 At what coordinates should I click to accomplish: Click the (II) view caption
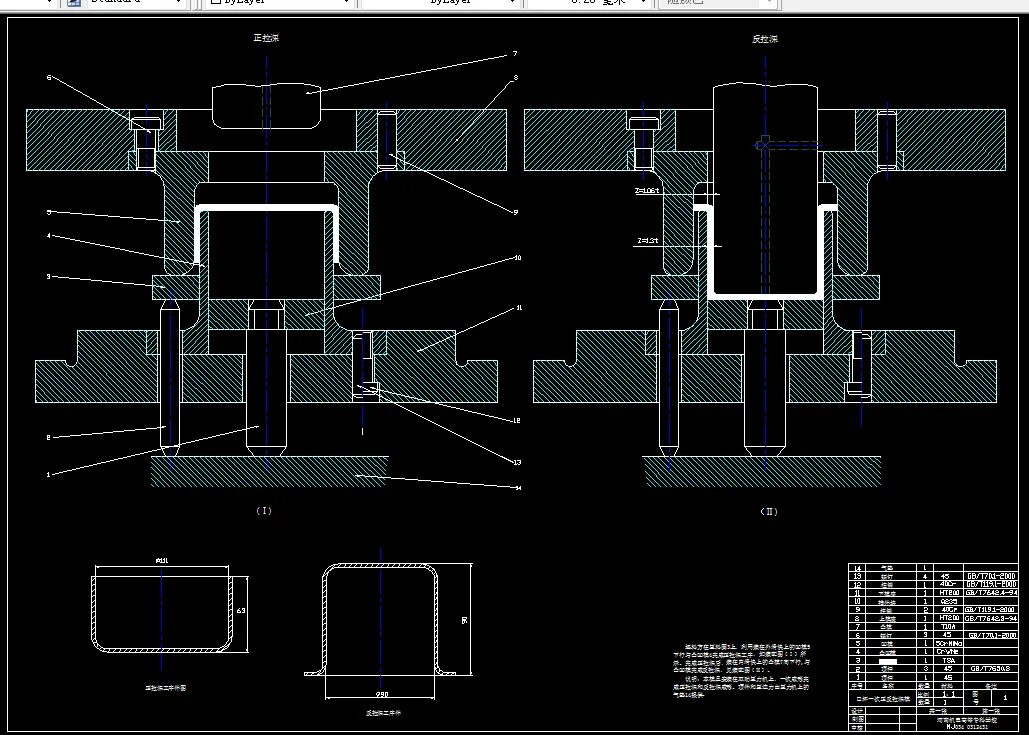[x=768, y=511]
